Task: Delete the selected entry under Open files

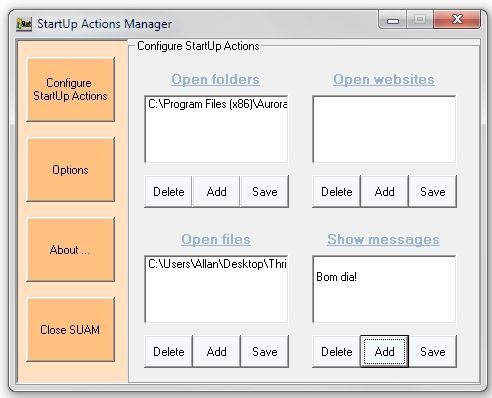Action: tap(168, 352)
